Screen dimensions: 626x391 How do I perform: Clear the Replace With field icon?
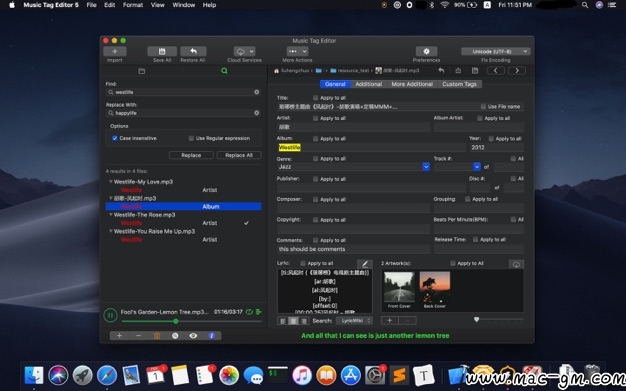[x=257, y=113]
